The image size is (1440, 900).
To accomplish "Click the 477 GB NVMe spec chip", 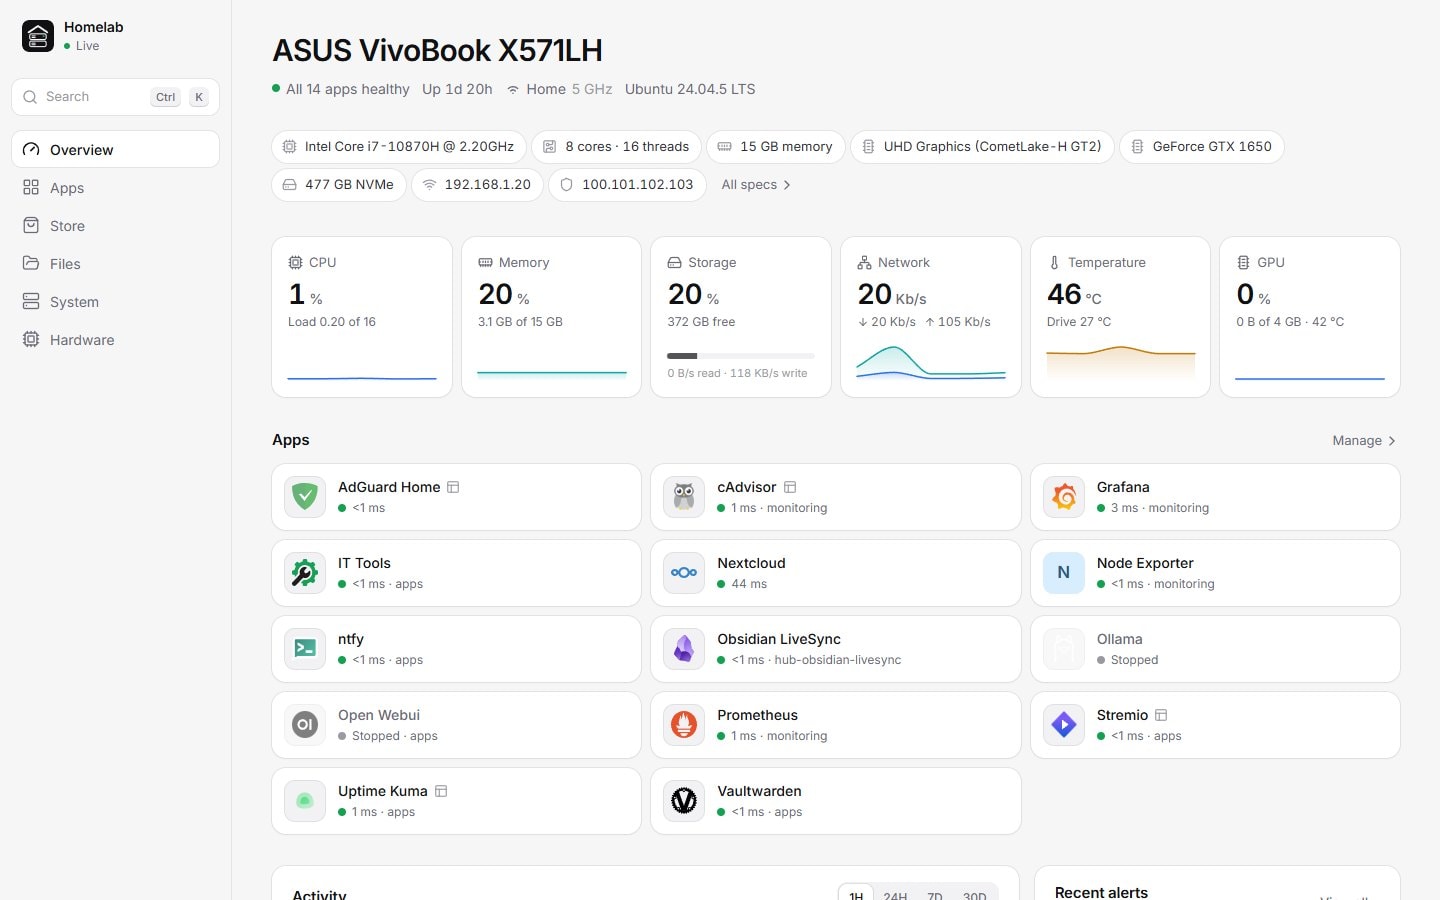I will pos(339,185).
